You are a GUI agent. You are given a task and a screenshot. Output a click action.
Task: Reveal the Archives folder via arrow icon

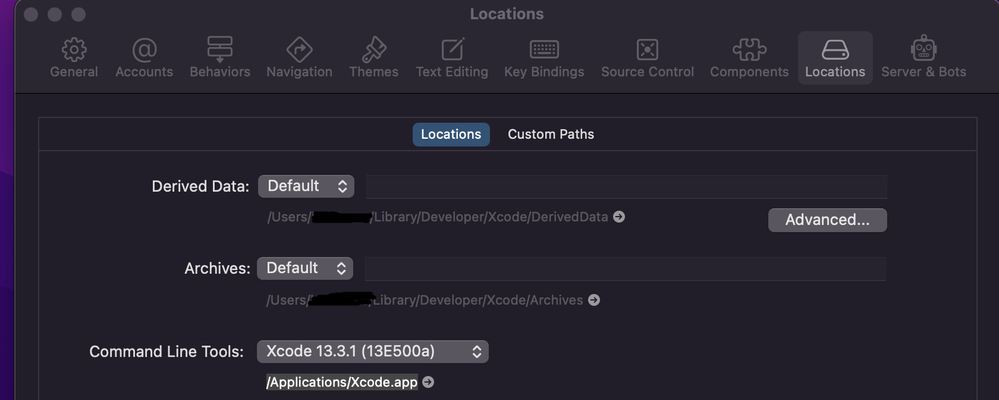(x=594, y=300)
